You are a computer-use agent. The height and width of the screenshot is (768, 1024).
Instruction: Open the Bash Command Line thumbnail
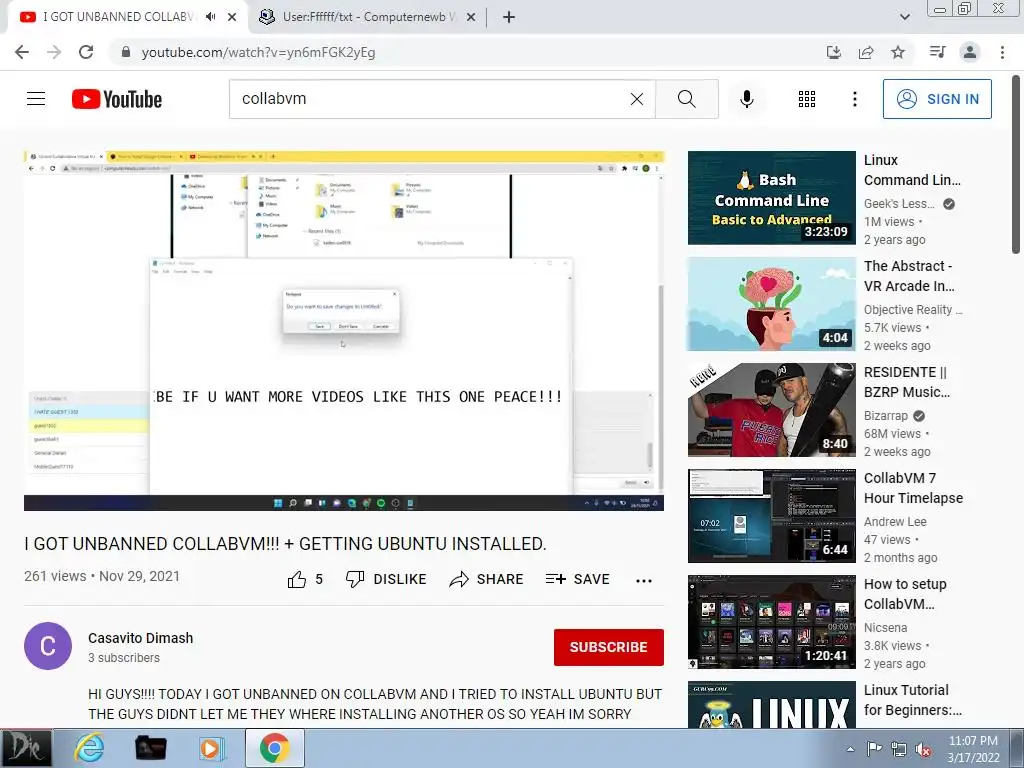pyautogui.click(x=771, y=198)
